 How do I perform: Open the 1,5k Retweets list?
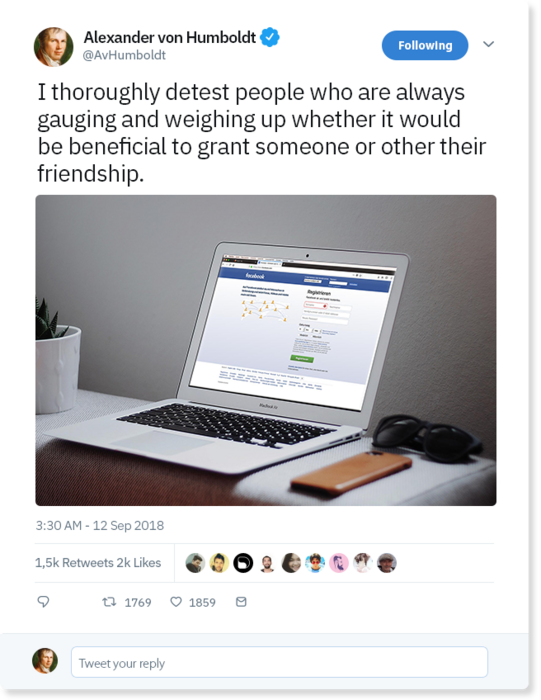point(74,562)
